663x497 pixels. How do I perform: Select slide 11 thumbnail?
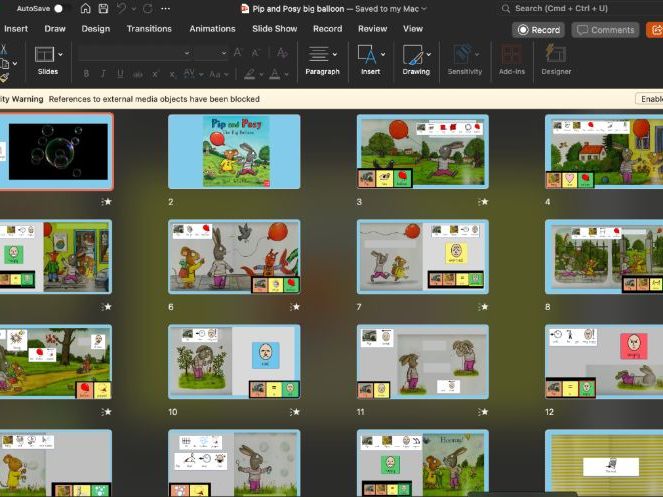pos(422,362)
